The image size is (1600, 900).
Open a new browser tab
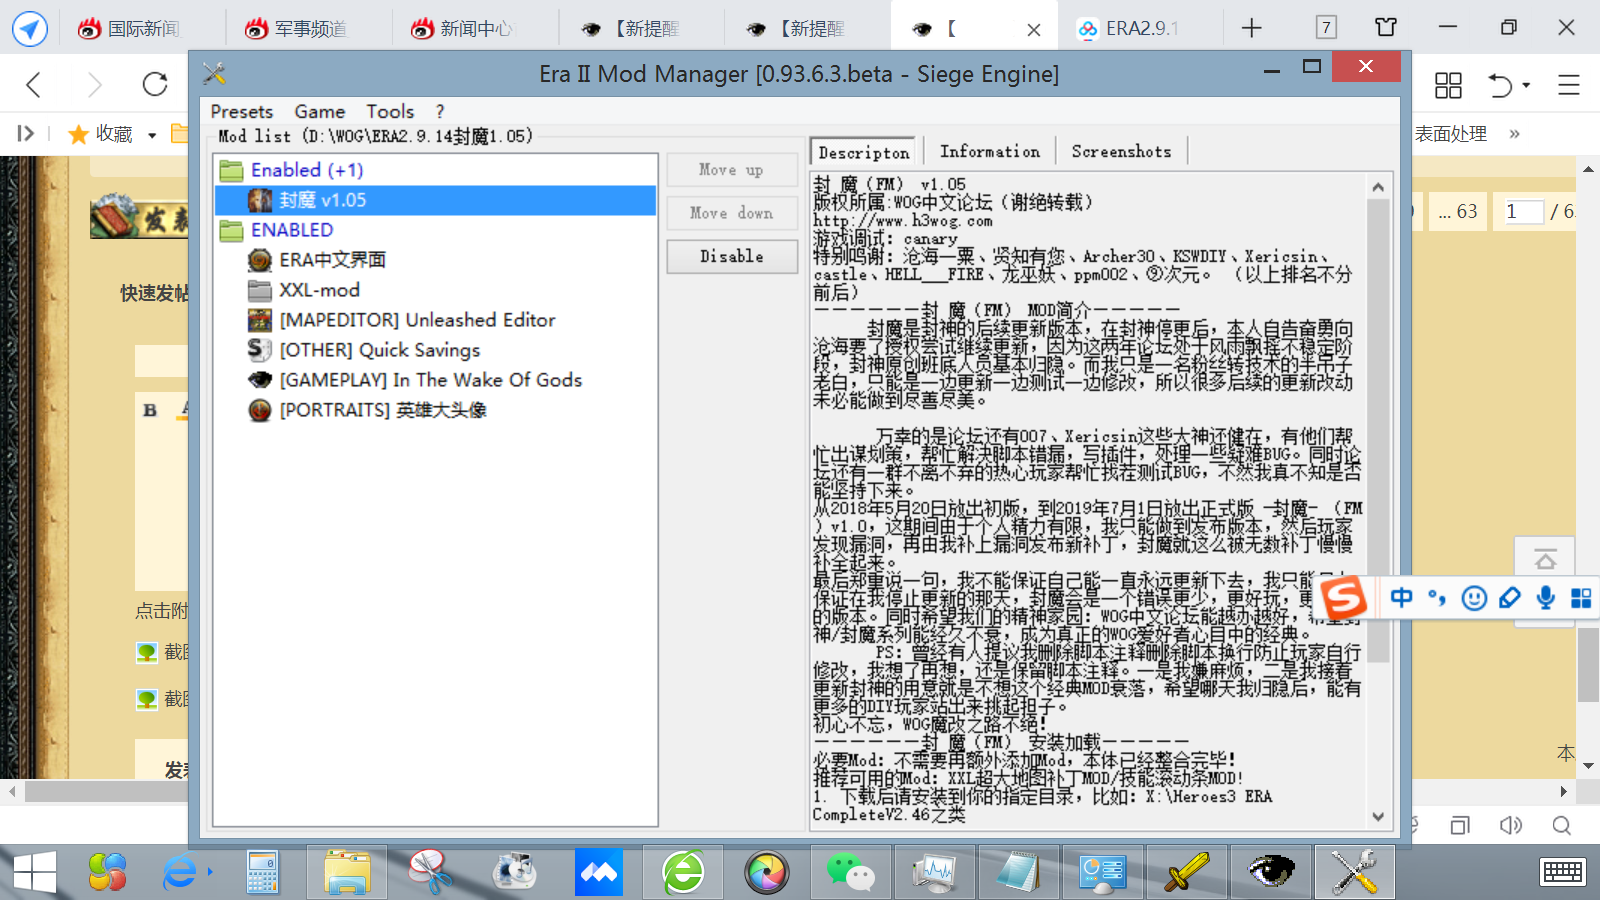coord(1251,29)
